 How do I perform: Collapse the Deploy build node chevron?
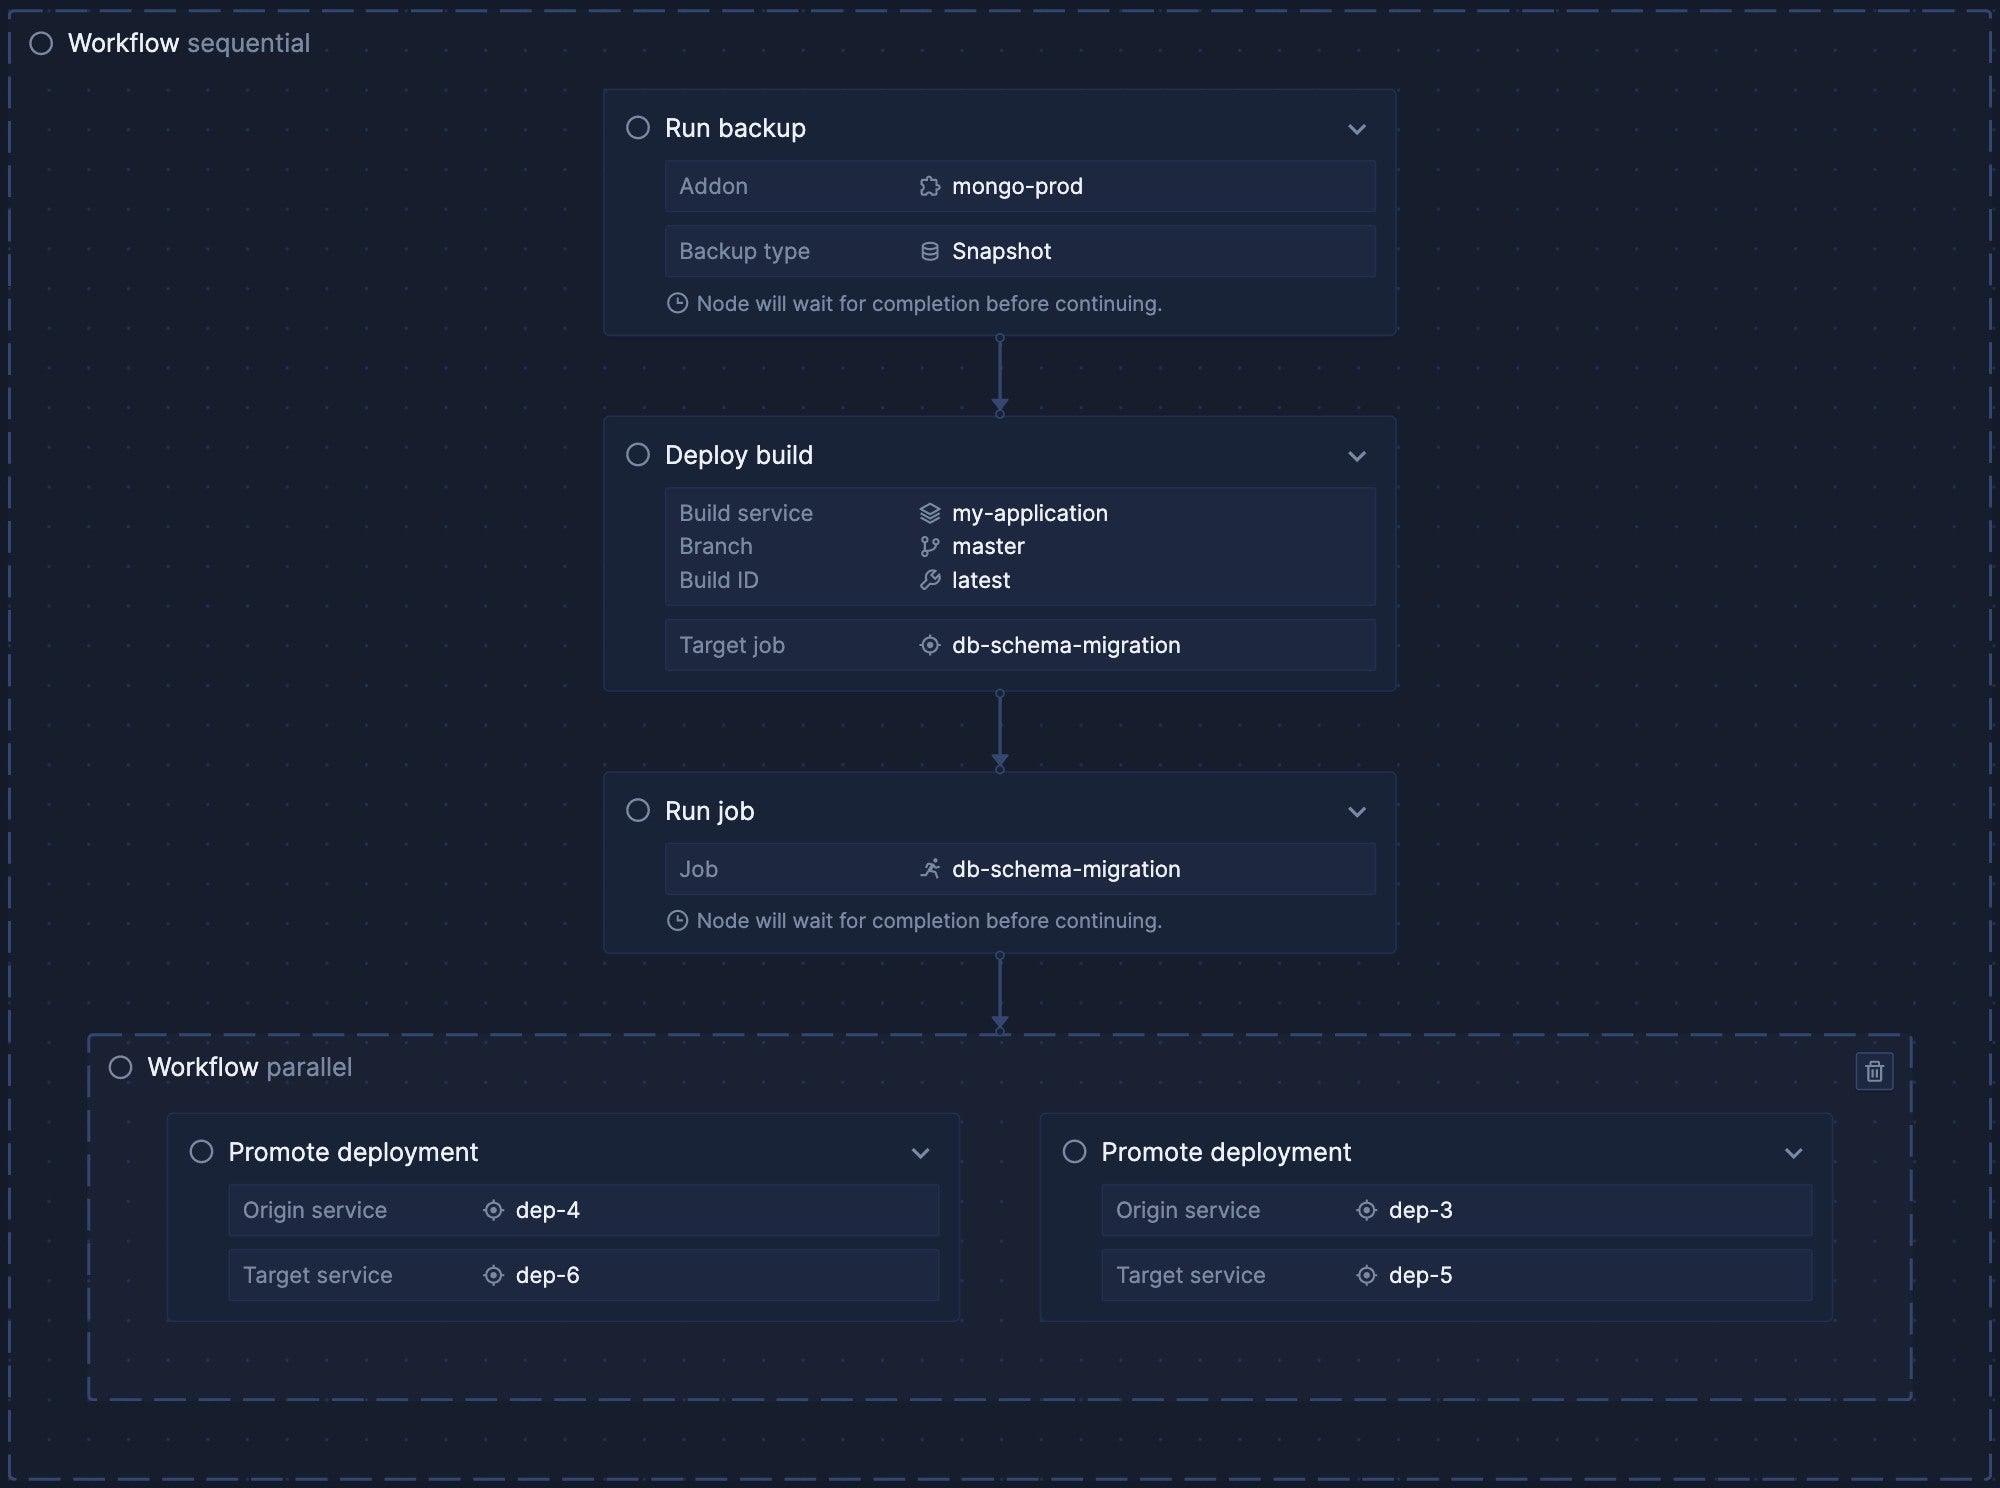(1357, 456)
